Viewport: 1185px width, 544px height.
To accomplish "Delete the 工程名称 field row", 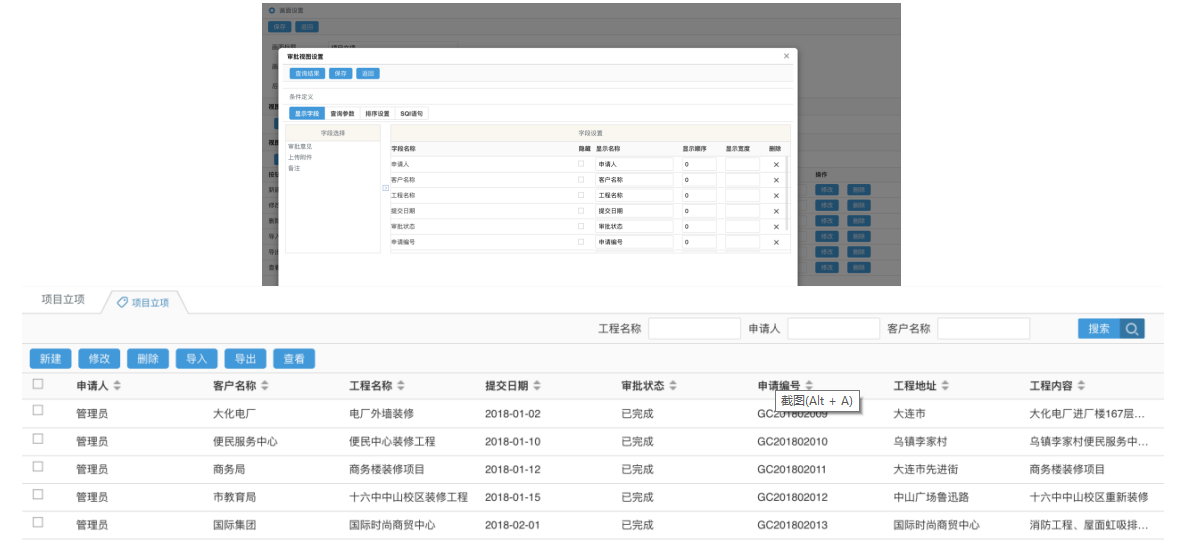I will point(776,195).
